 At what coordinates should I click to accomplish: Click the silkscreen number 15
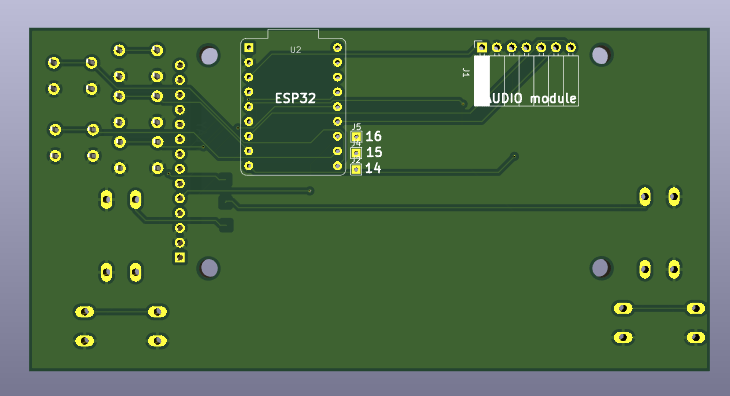374,152
